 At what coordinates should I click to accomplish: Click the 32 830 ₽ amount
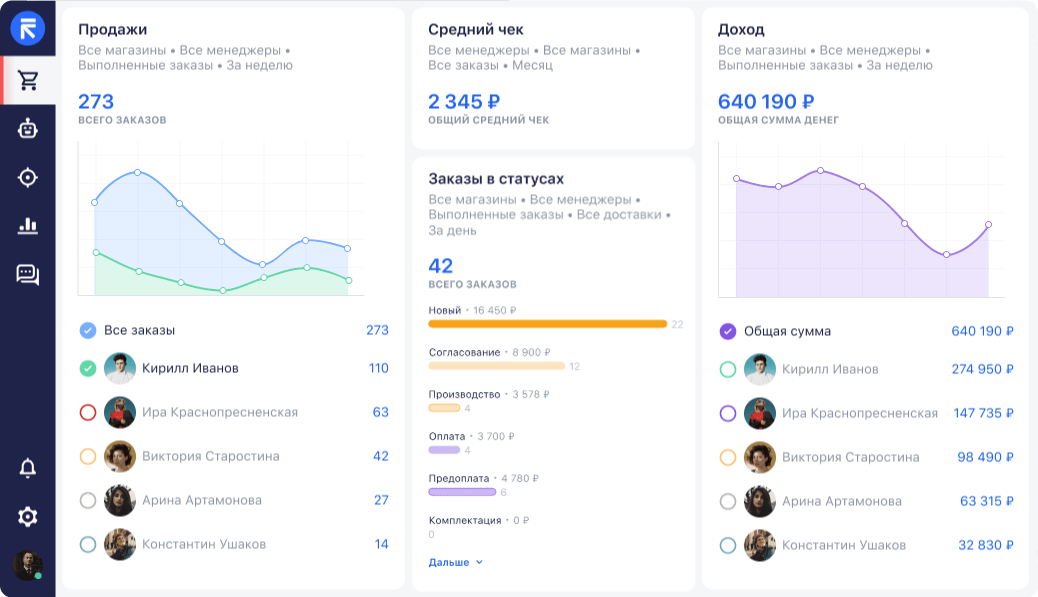point(986,545)
